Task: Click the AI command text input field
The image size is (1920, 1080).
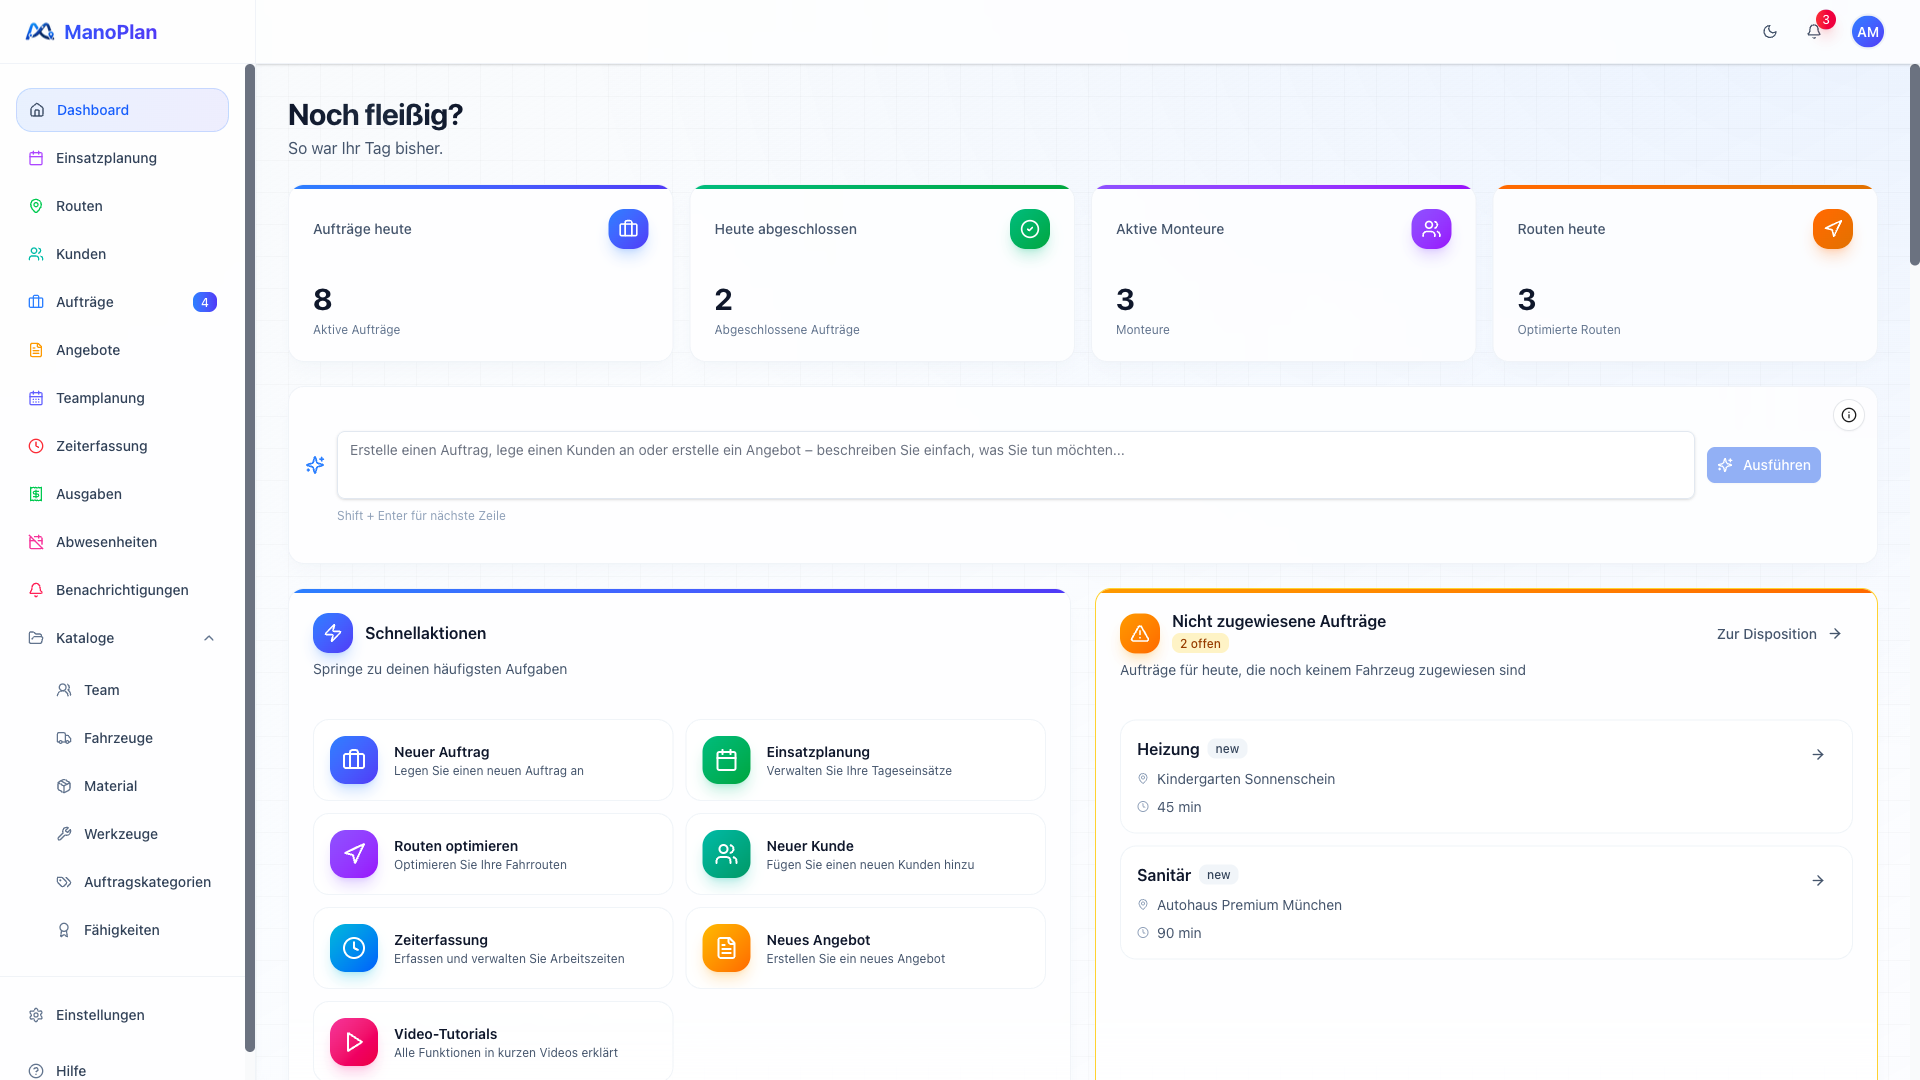Action: [1015, 465]
